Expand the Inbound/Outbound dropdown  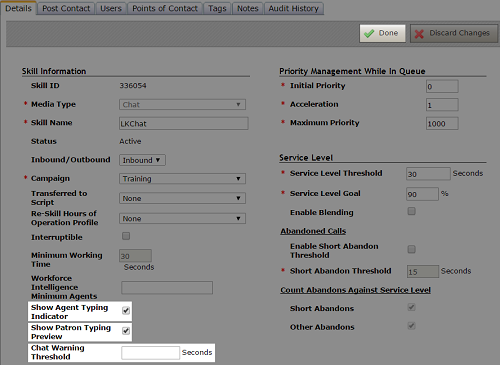click(x=142, y=160)
